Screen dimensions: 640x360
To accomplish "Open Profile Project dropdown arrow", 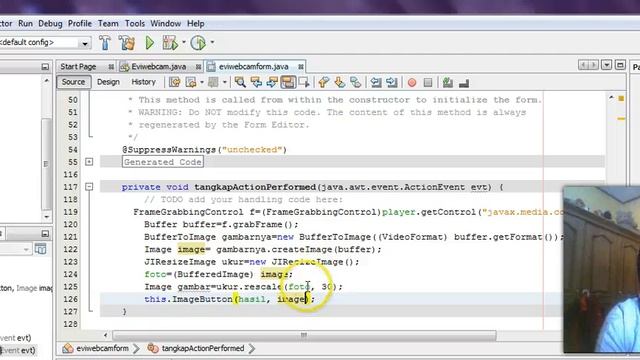I will pos(212,42).
